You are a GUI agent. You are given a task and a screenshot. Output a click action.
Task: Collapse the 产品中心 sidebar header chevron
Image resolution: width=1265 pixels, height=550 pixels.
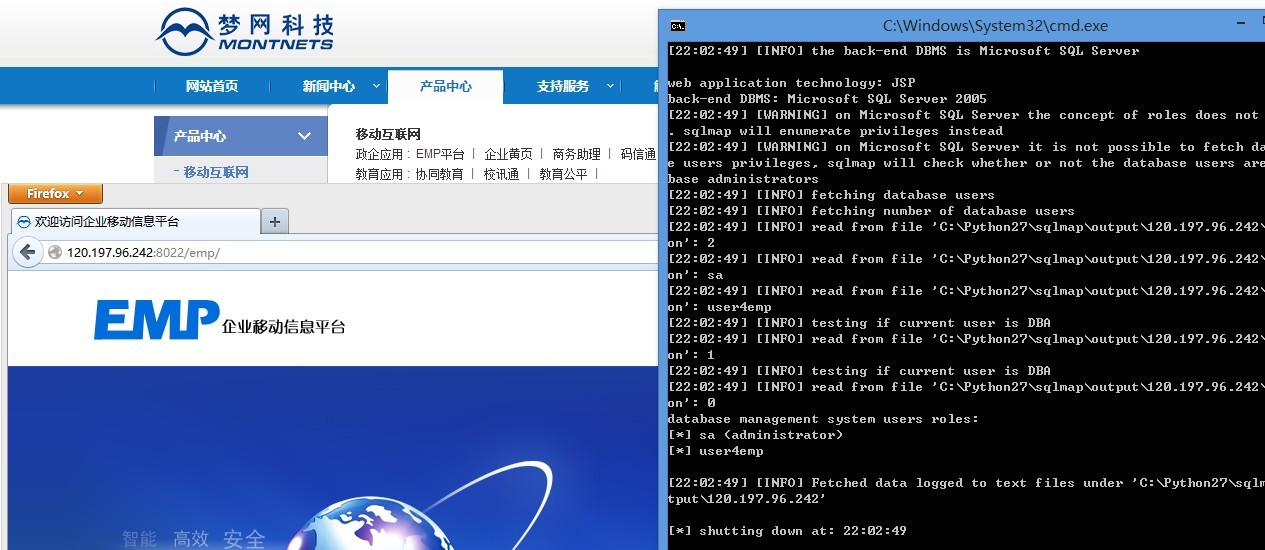pyautogui.click(x=304, y=136)
